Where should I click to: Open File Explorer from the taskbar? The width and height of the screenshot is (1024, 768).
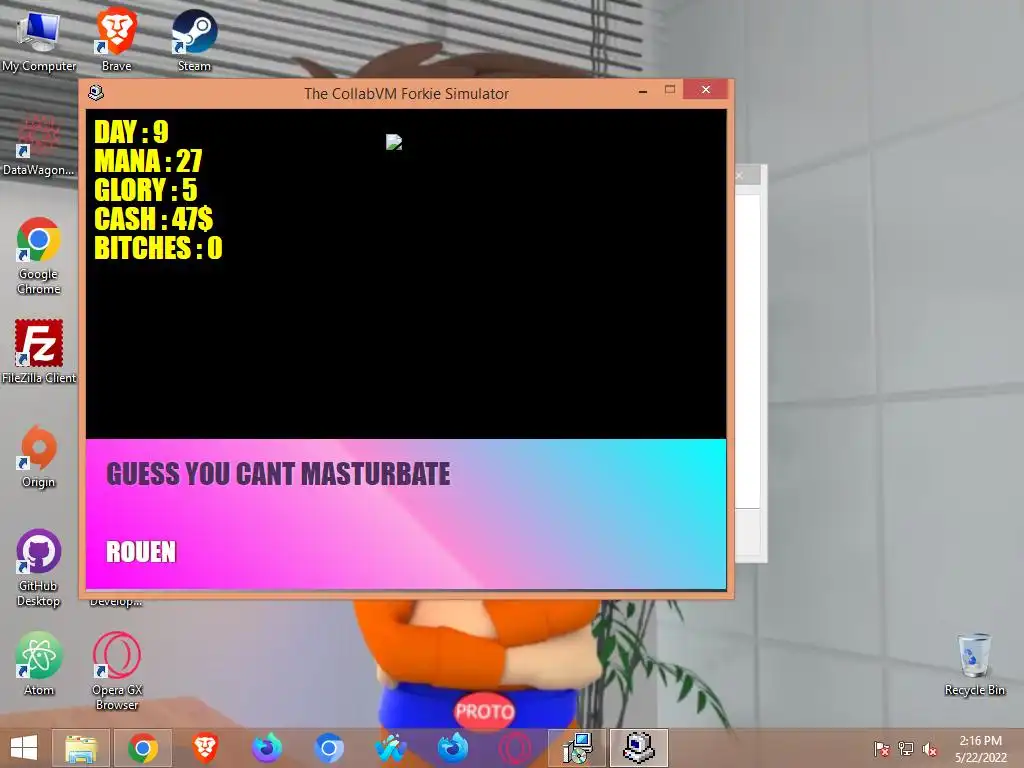[81, 748]
